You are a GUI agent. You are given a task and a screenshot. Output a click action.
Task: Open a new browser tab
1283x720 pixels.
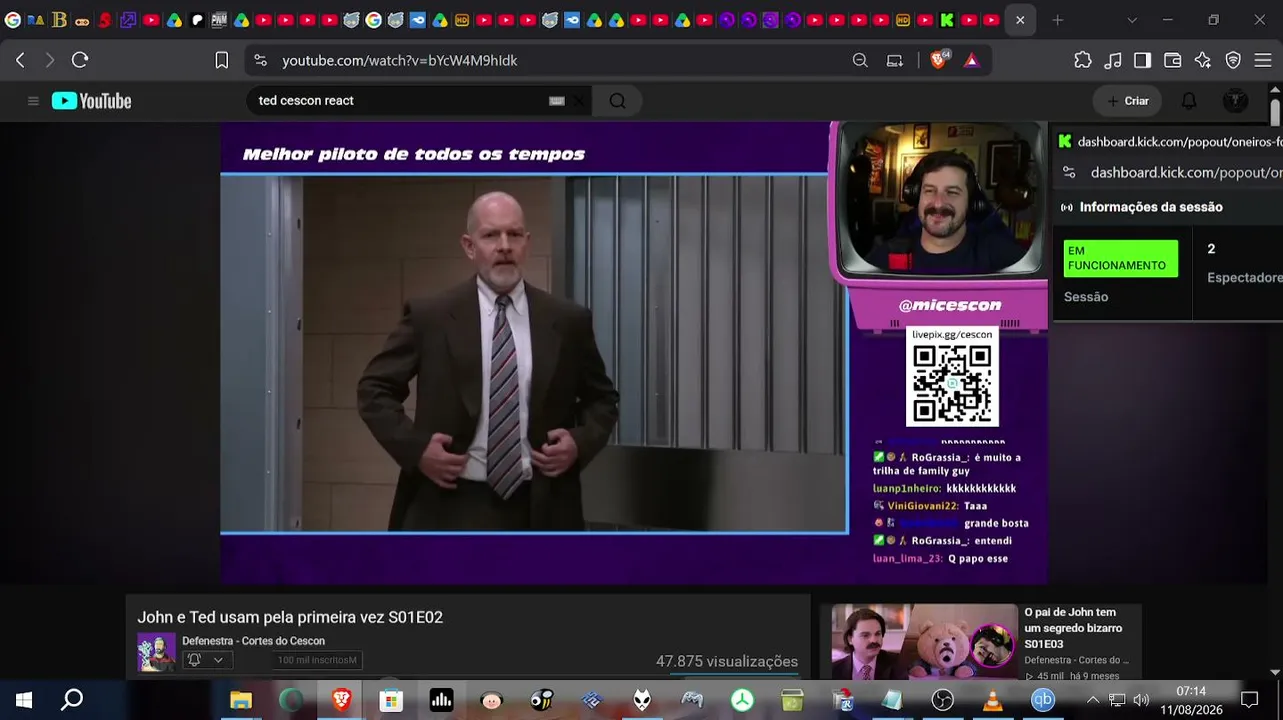pyautogui.click(x=1057, y=20)
